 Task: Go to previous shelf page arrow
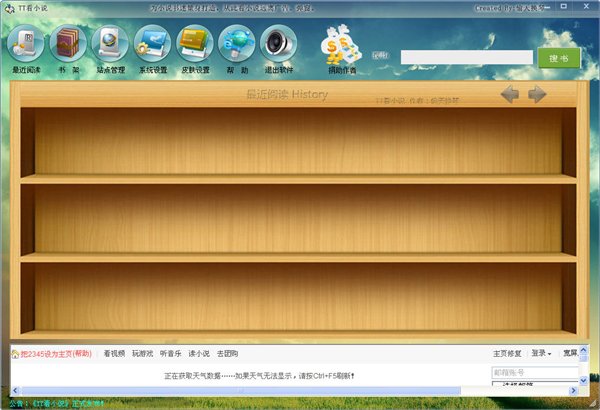point(509,94)
